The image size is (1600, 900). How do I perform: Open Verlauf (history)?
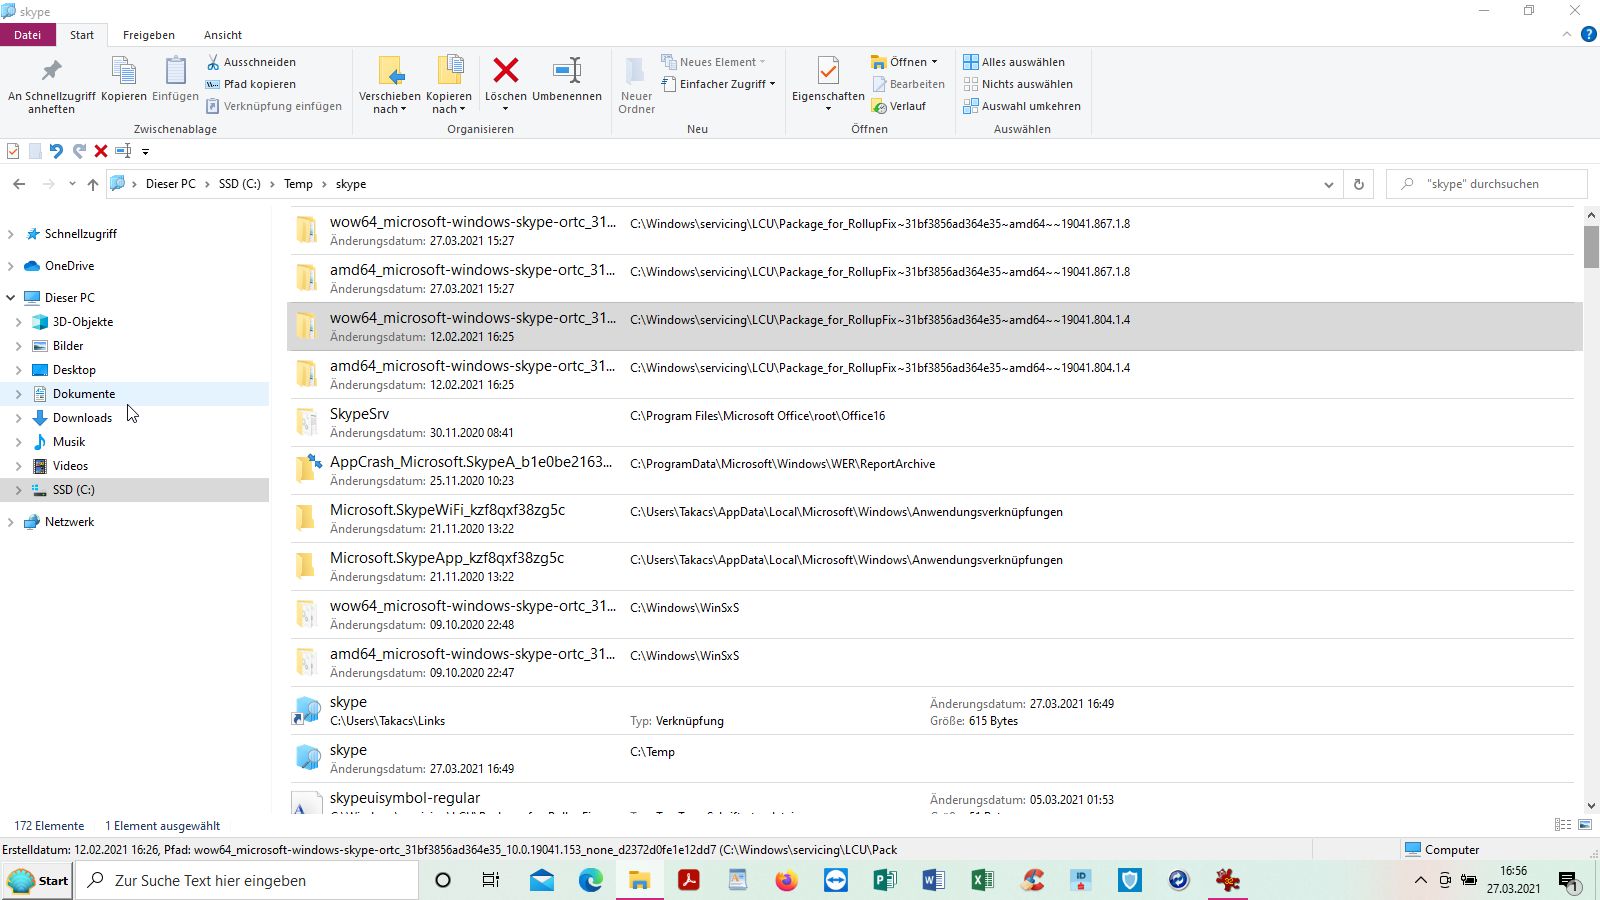(899, 106)
